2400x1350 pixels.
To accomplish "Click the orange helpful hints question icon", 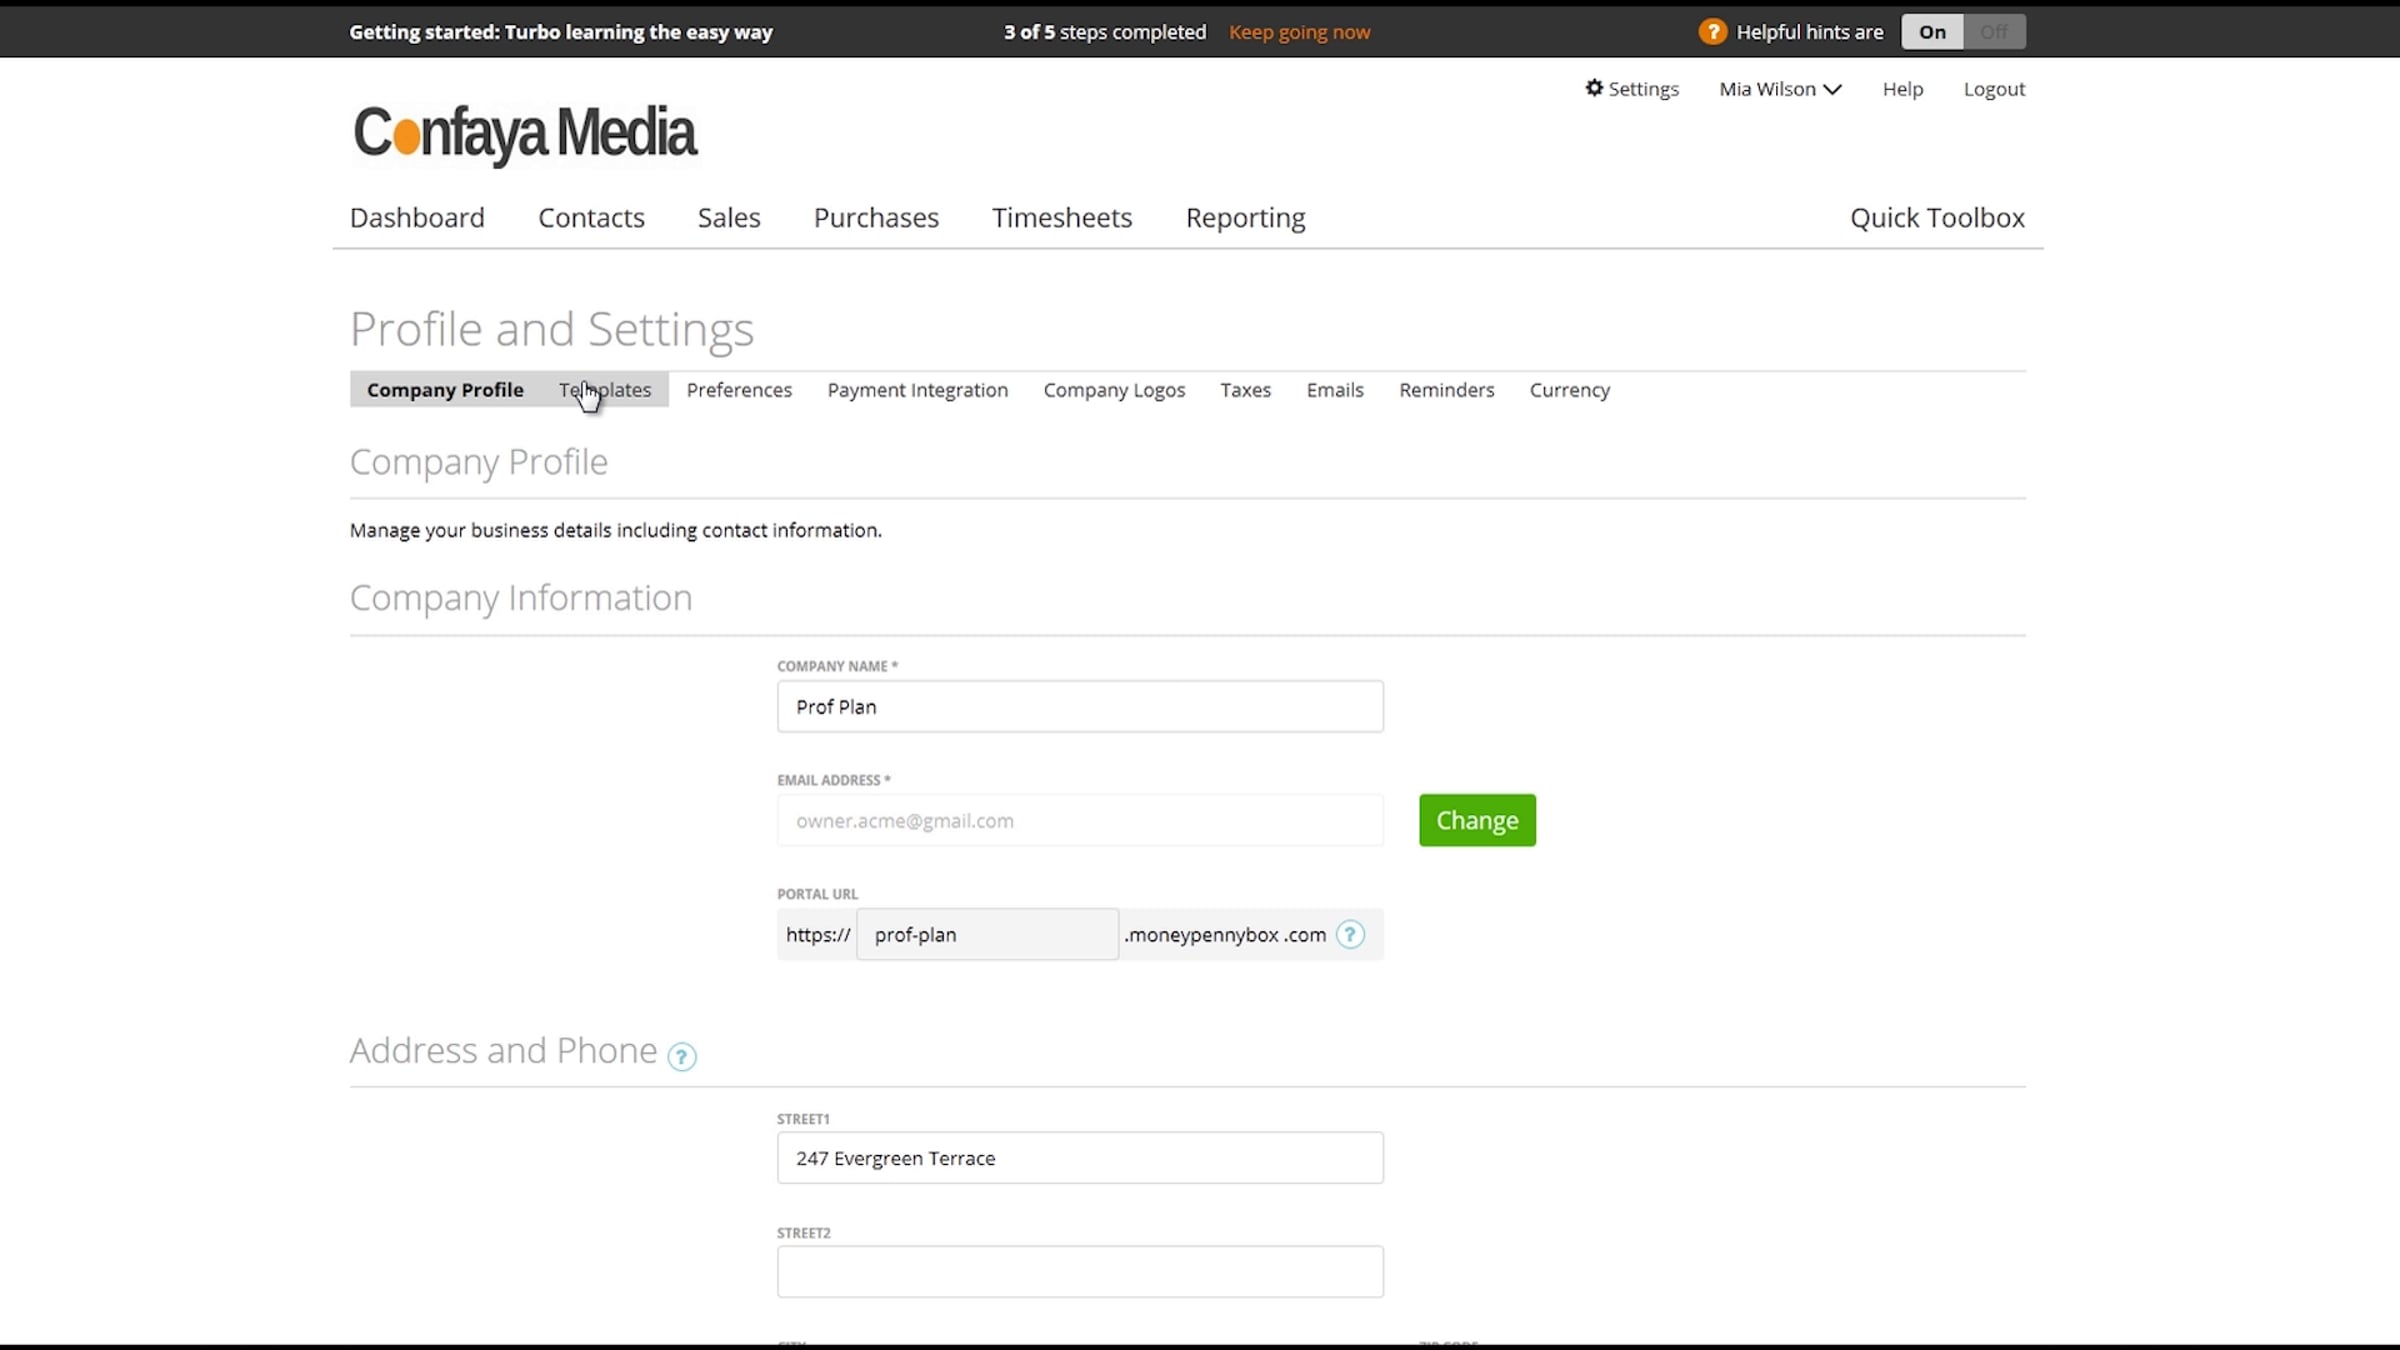I will coord(1712,32).
